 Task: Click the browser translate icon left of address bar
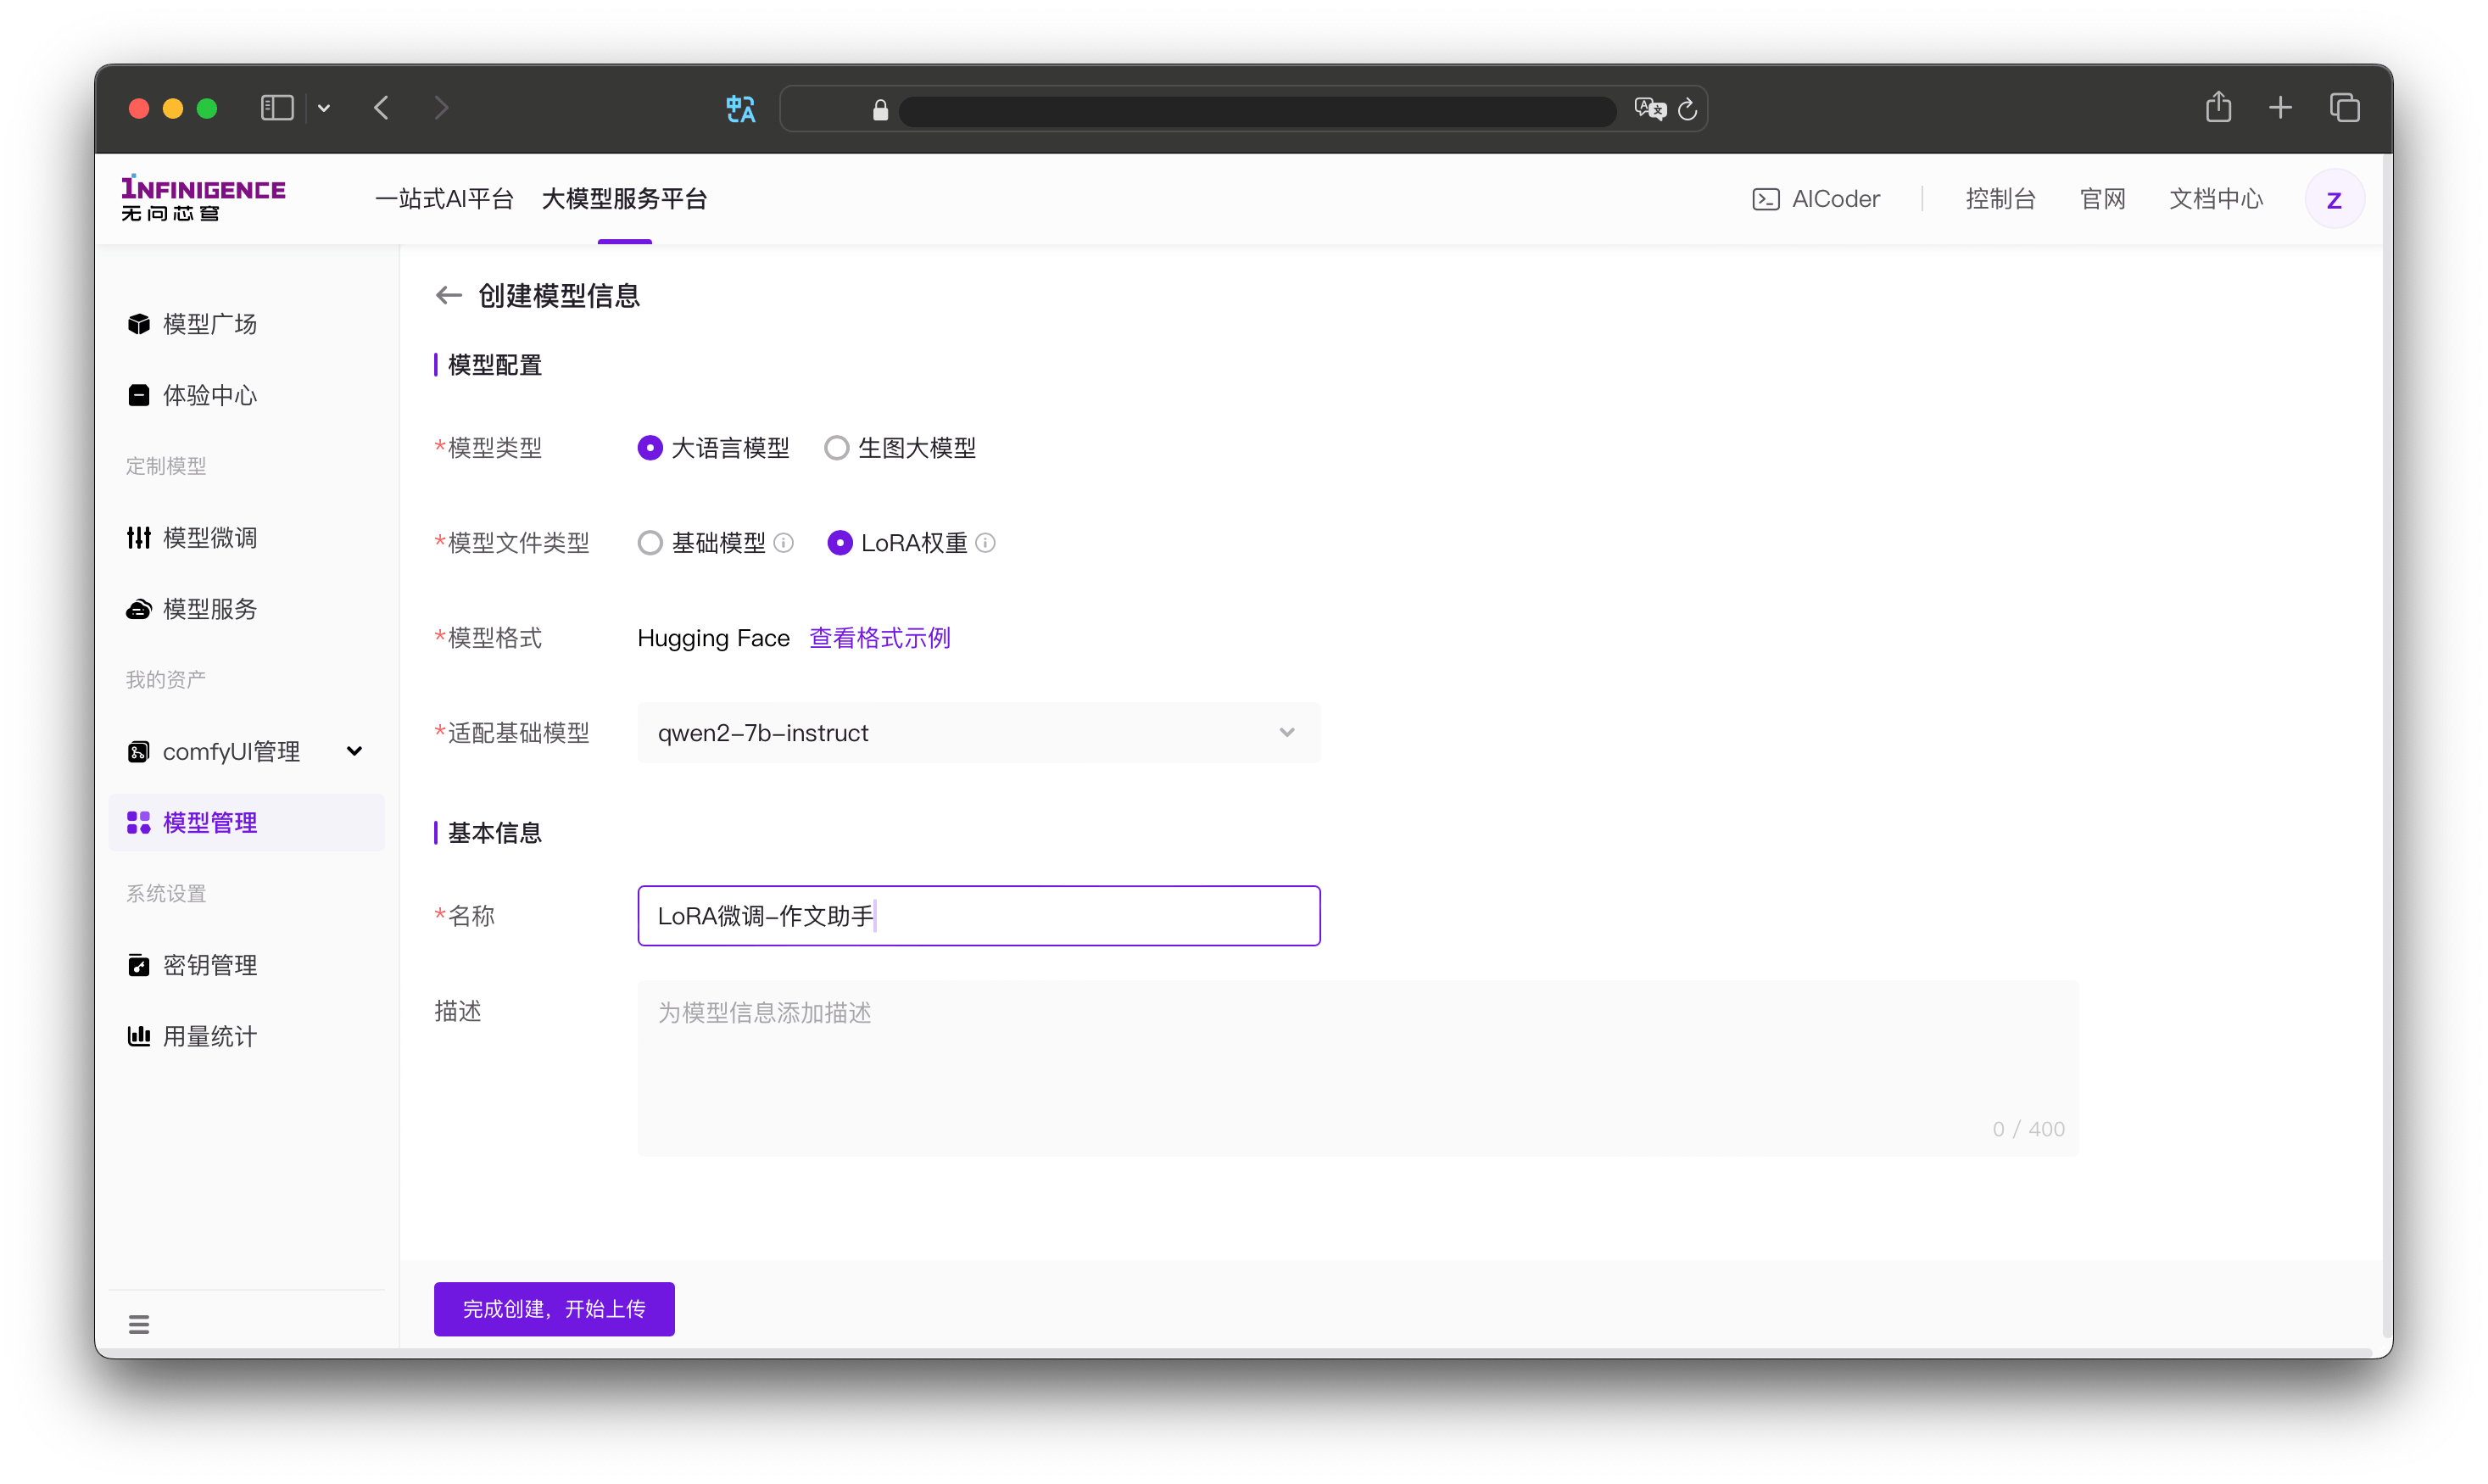(x=741, y=108)
